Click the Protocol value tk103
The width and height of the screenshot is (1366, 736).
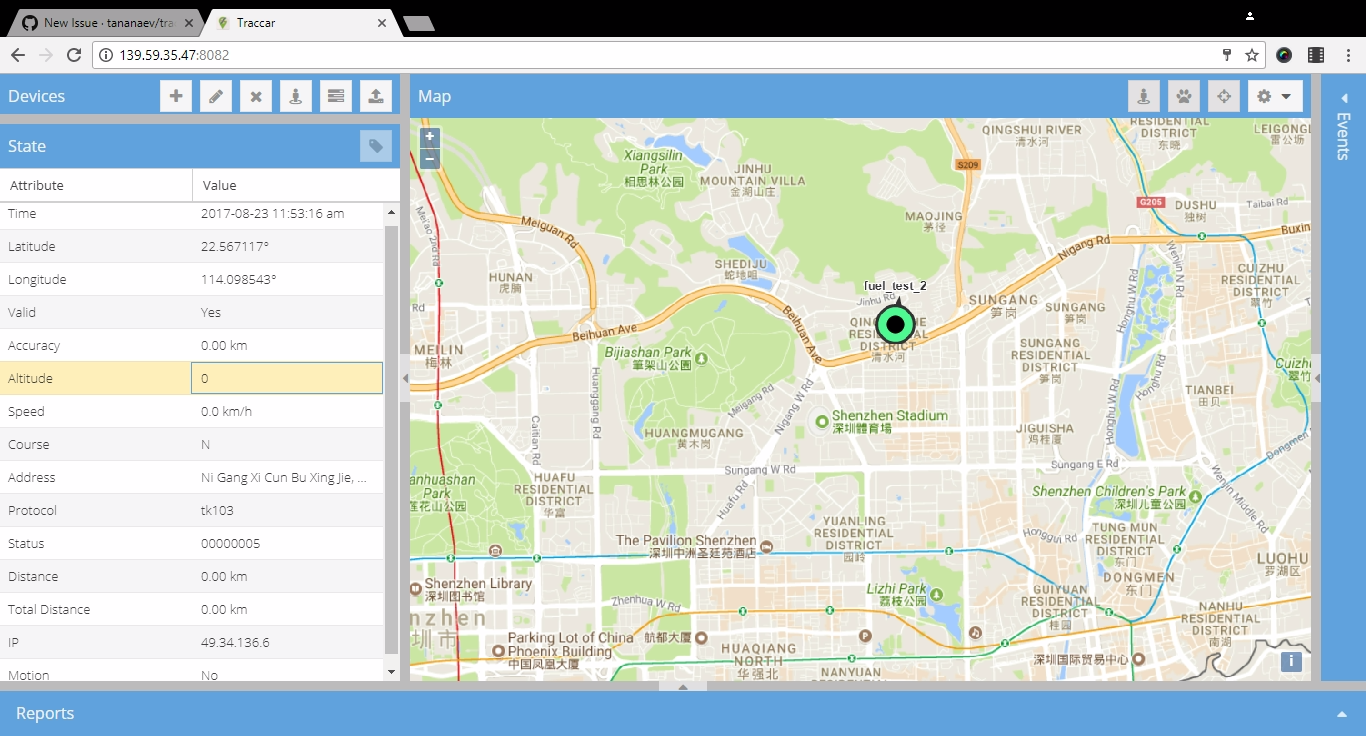[x=217, y=510]
